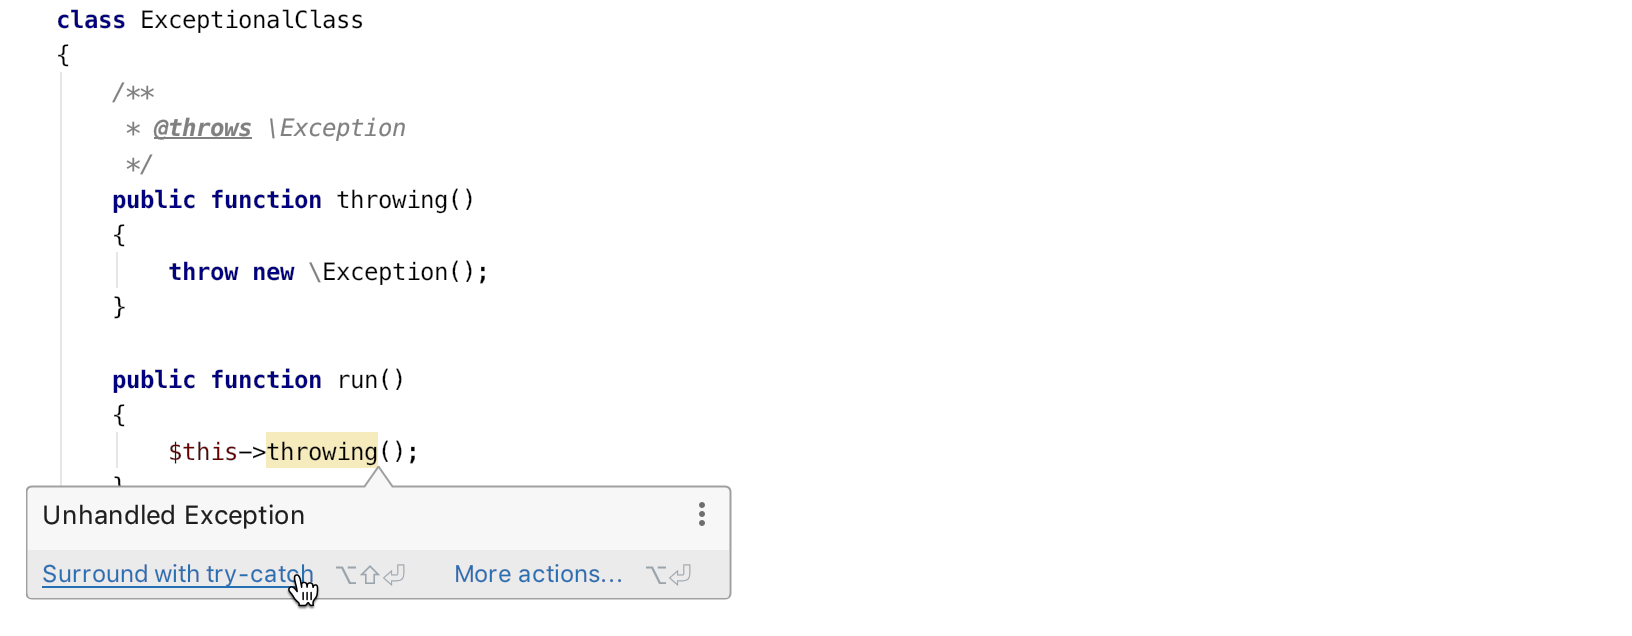Click the shortcut hint beside More actions
Screen dimensions: 1632x636
tap(668, 575)
